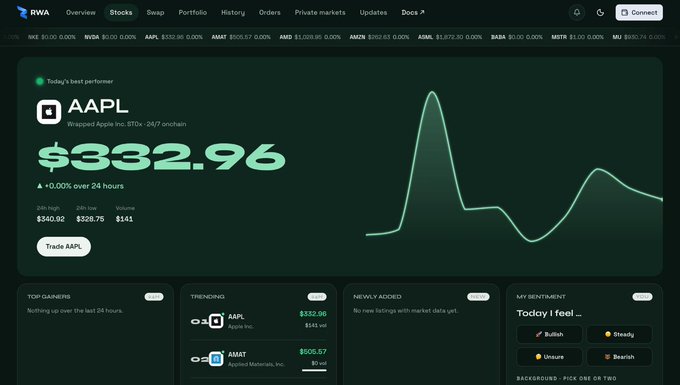
Task: Click the 24h low value $328.75
Action: [x=90, y=219]
